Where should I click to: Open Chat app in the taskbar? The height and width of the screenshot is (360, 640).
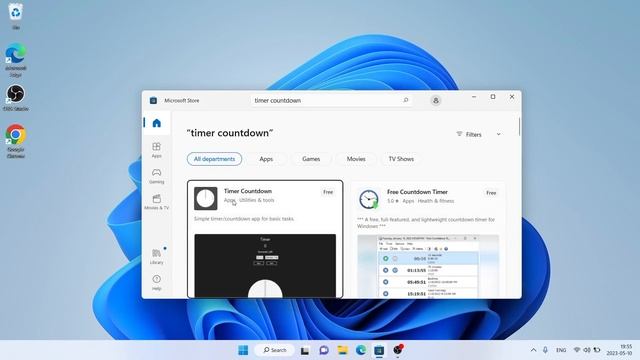click(x=324, y=350)
